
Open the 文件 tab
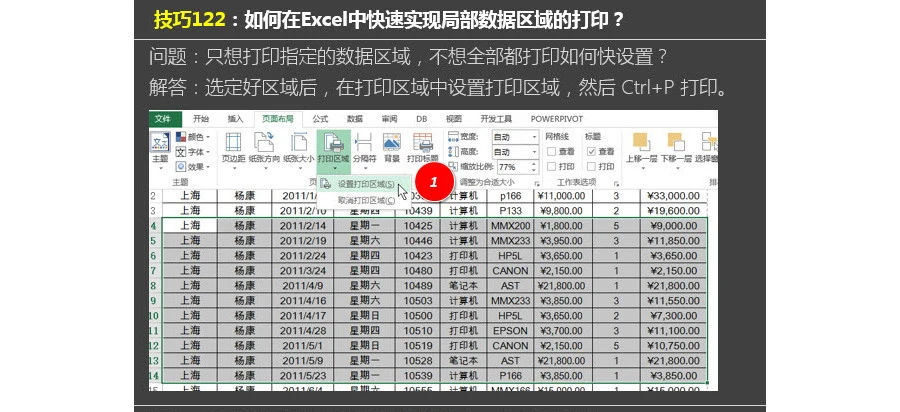(164, 119)
